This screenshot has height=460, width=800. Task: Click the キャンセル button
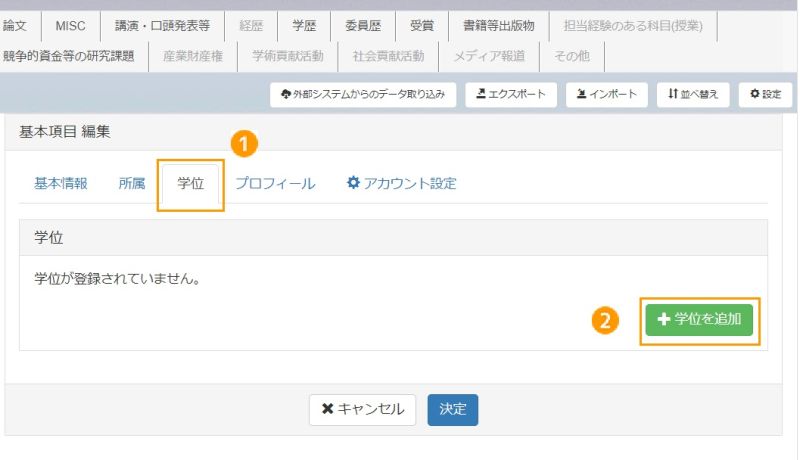tap(363, 410)
